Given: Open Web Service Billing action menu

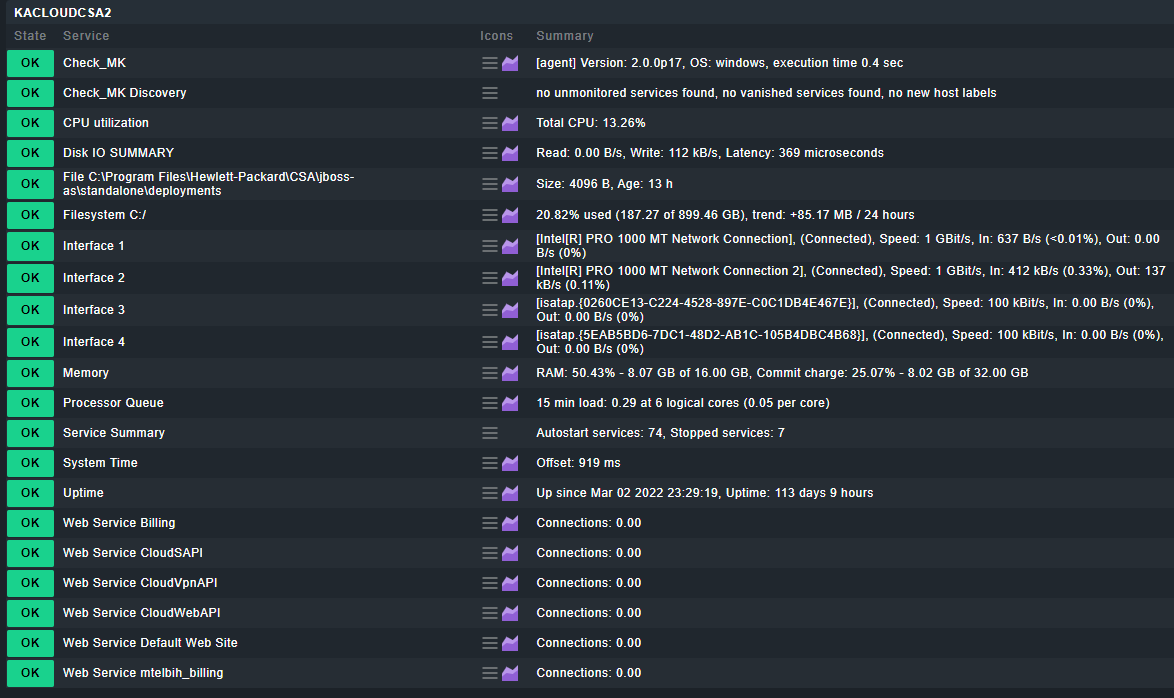Looking at the screenshot, I should tap(490, 524).
